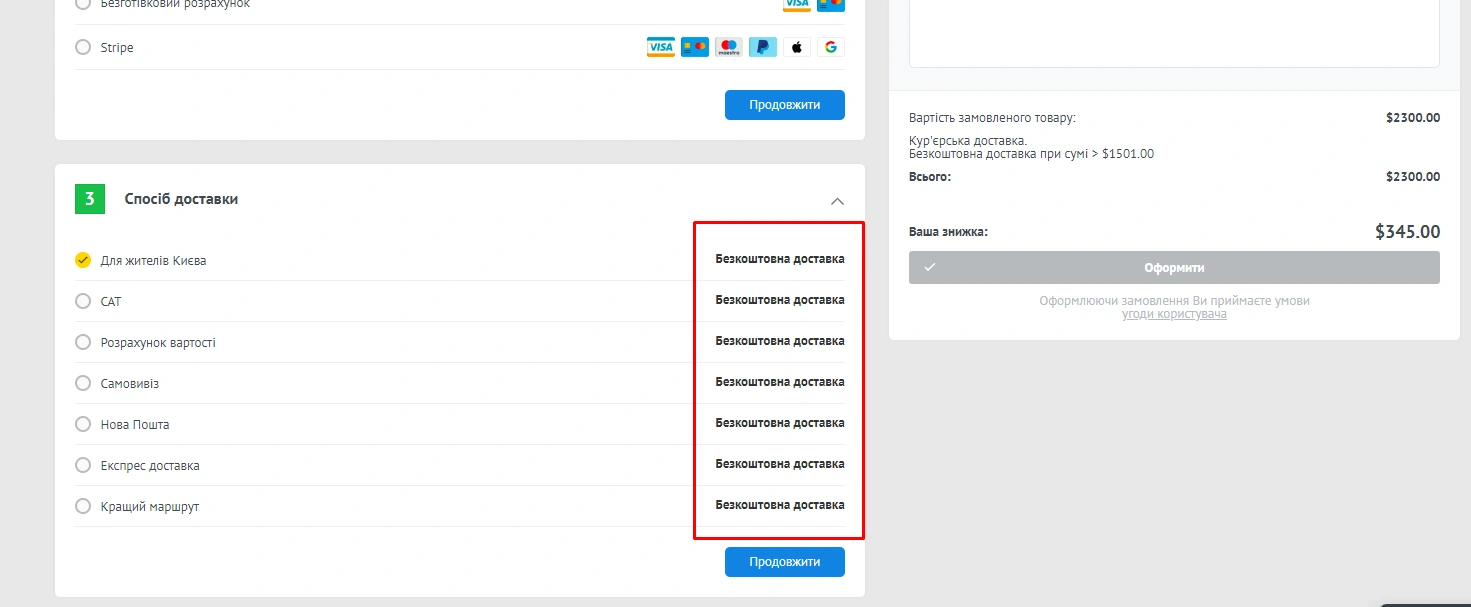This screenshot has width=1471, height=607.
Task: Select Кращий маршрут delivery option
Action: 83,506
